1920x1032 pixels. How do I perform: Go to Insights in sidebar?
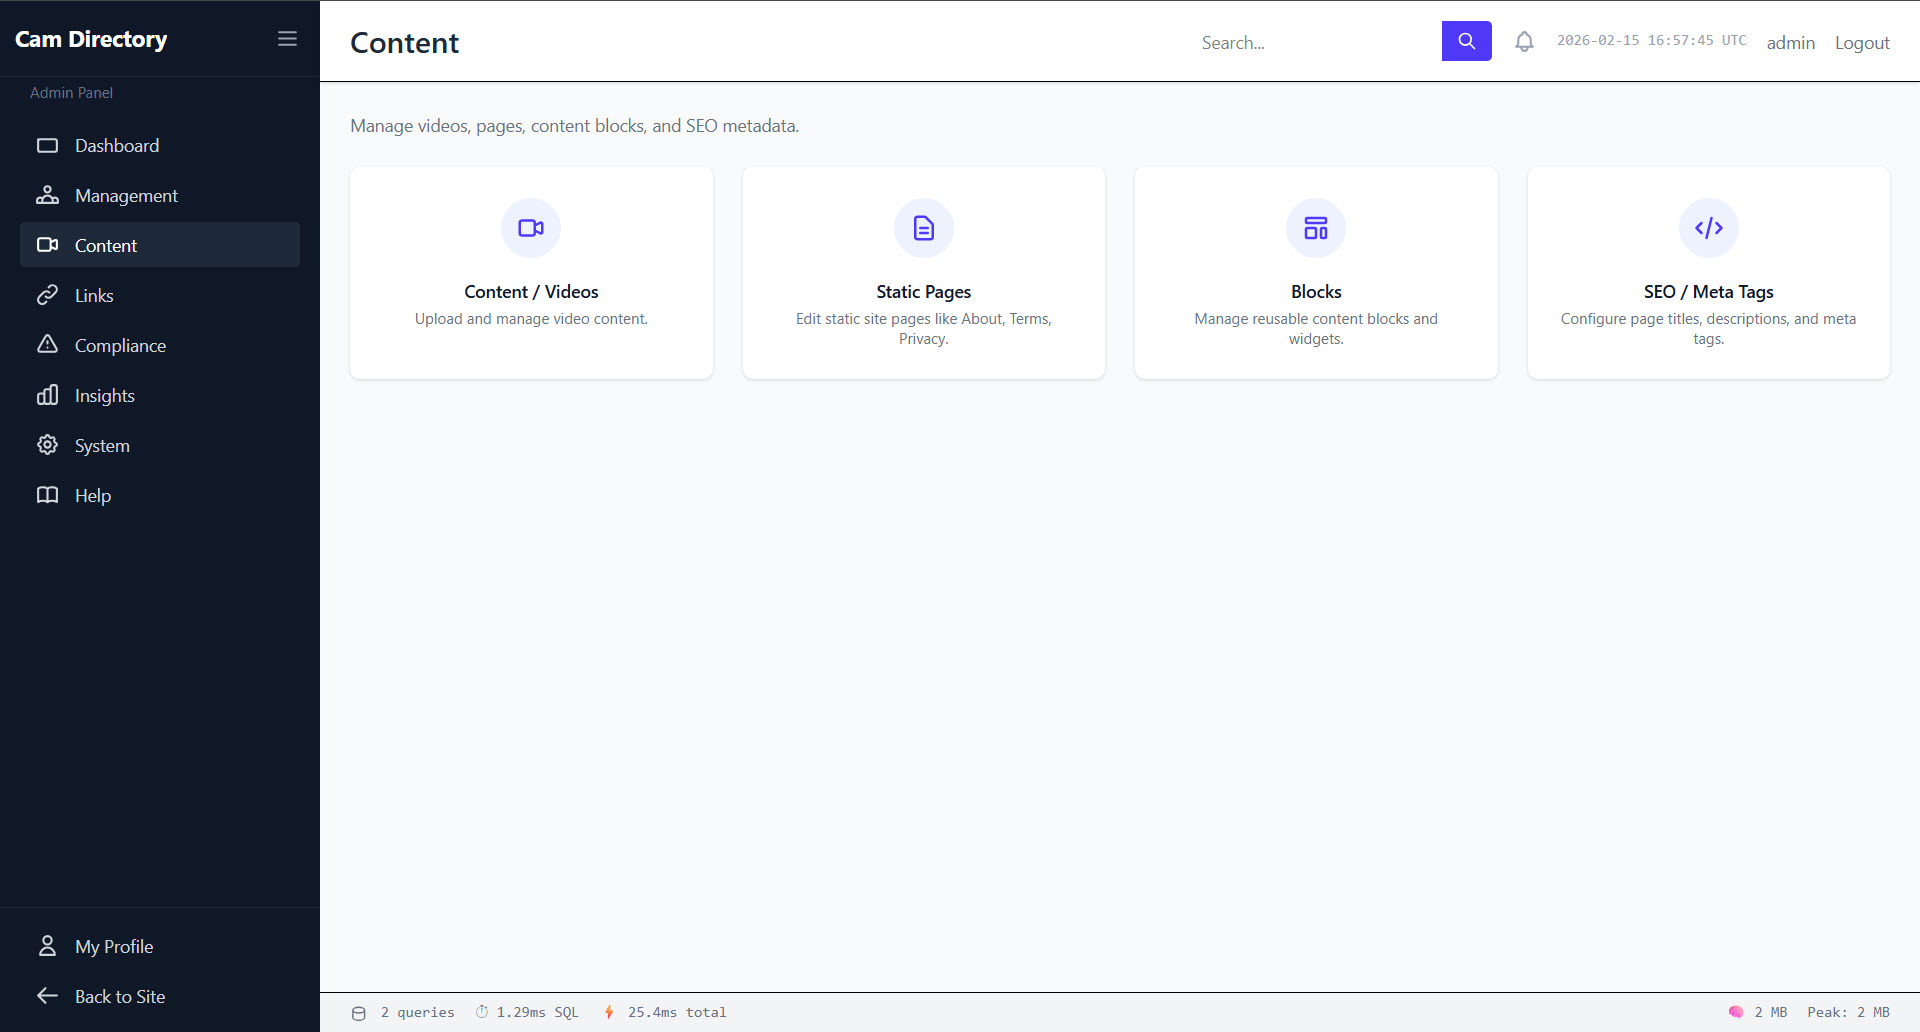[x=104, y=396]
